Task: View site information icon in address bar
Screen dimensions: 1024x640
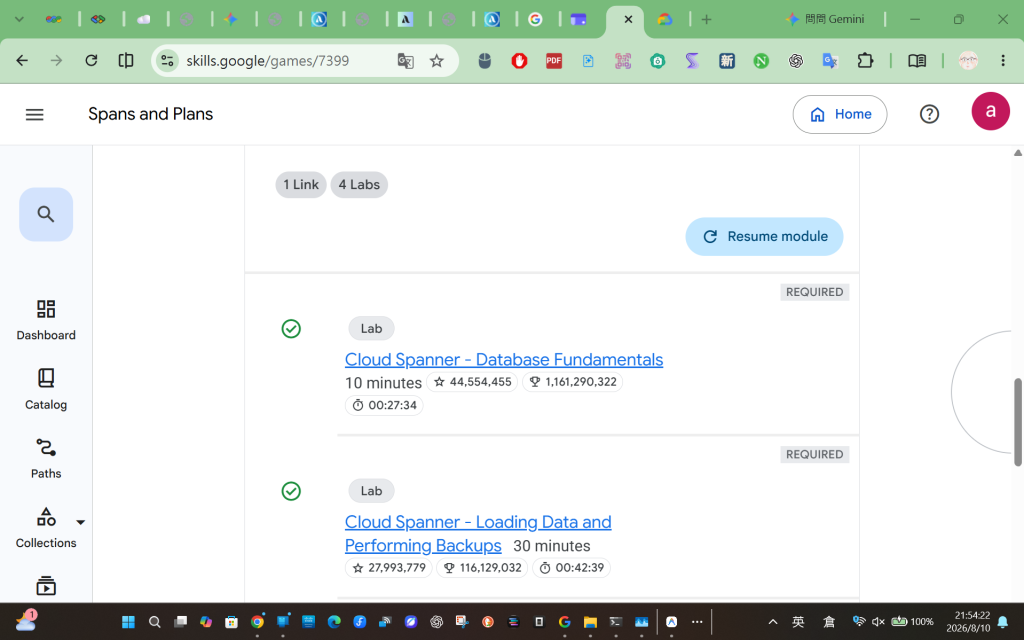Action: pos(167,61)
